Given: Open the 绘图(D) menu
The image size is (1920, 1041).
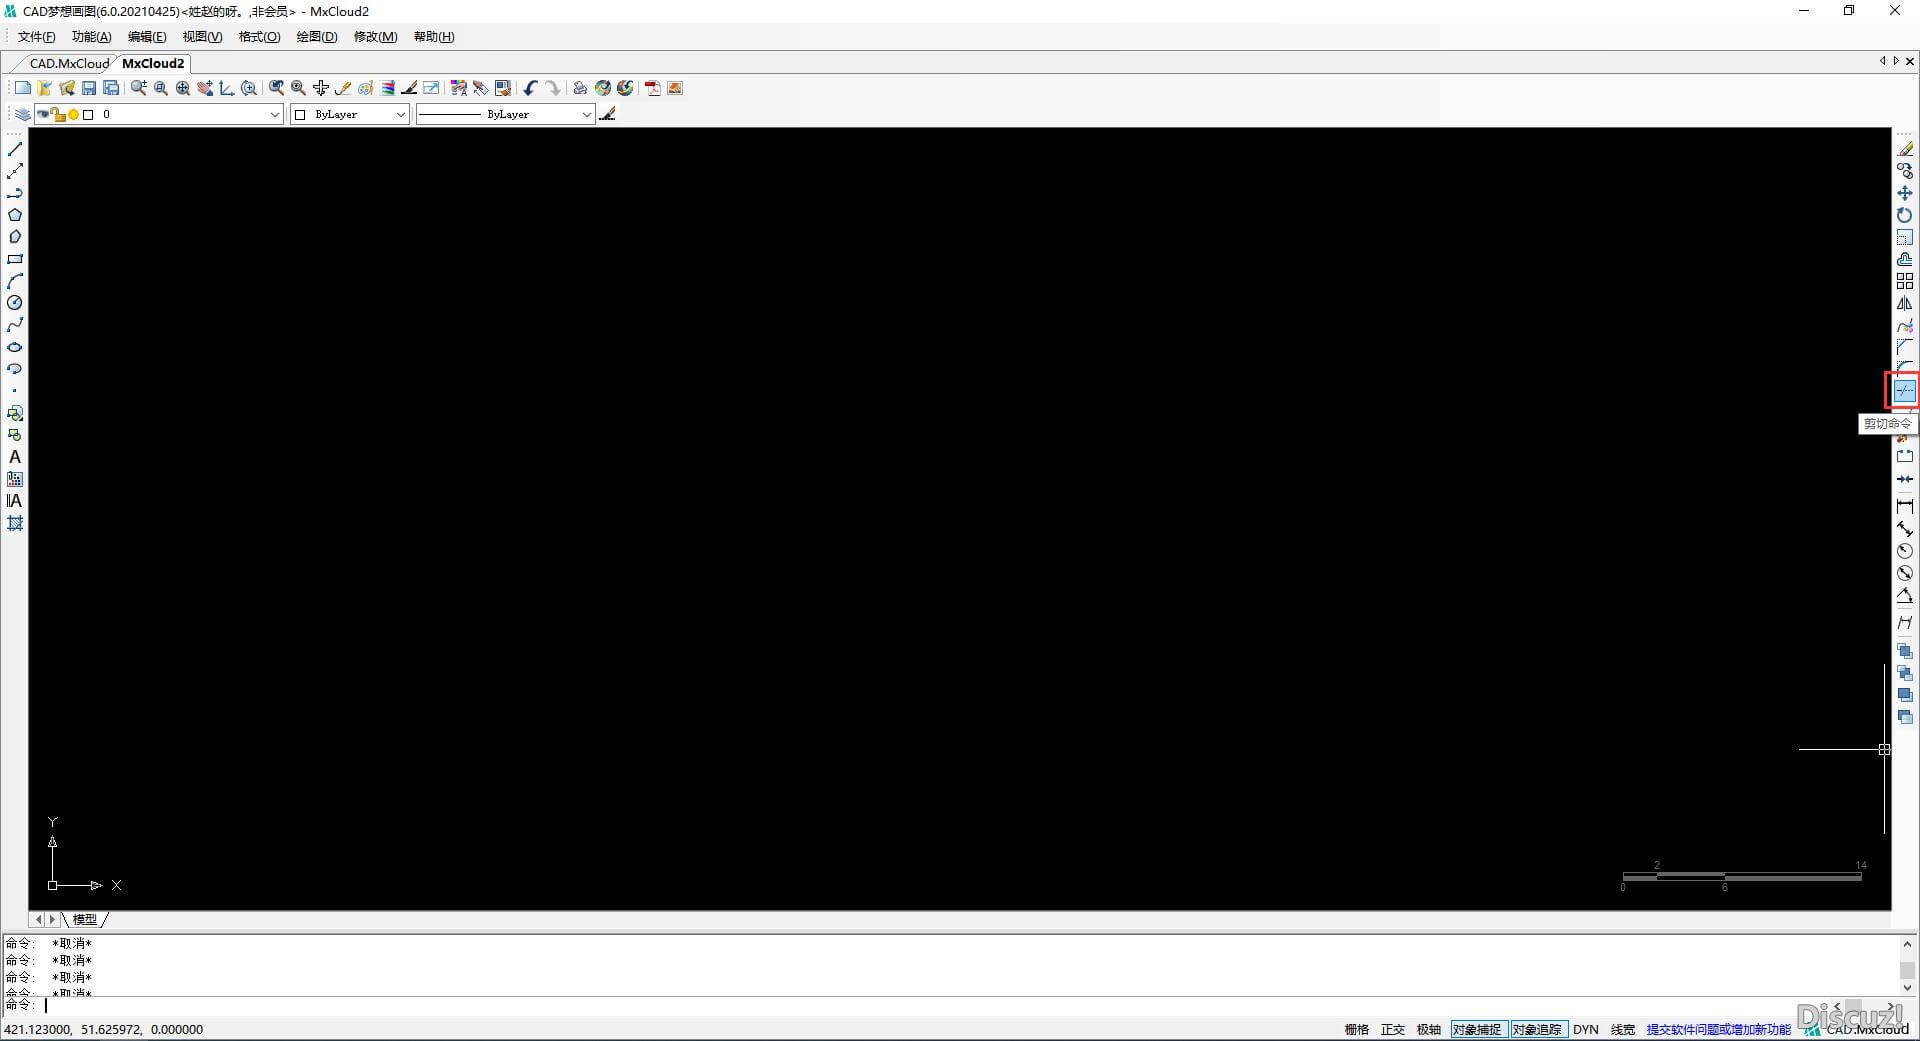Looking at the screenshot, I should click(316, 37).
